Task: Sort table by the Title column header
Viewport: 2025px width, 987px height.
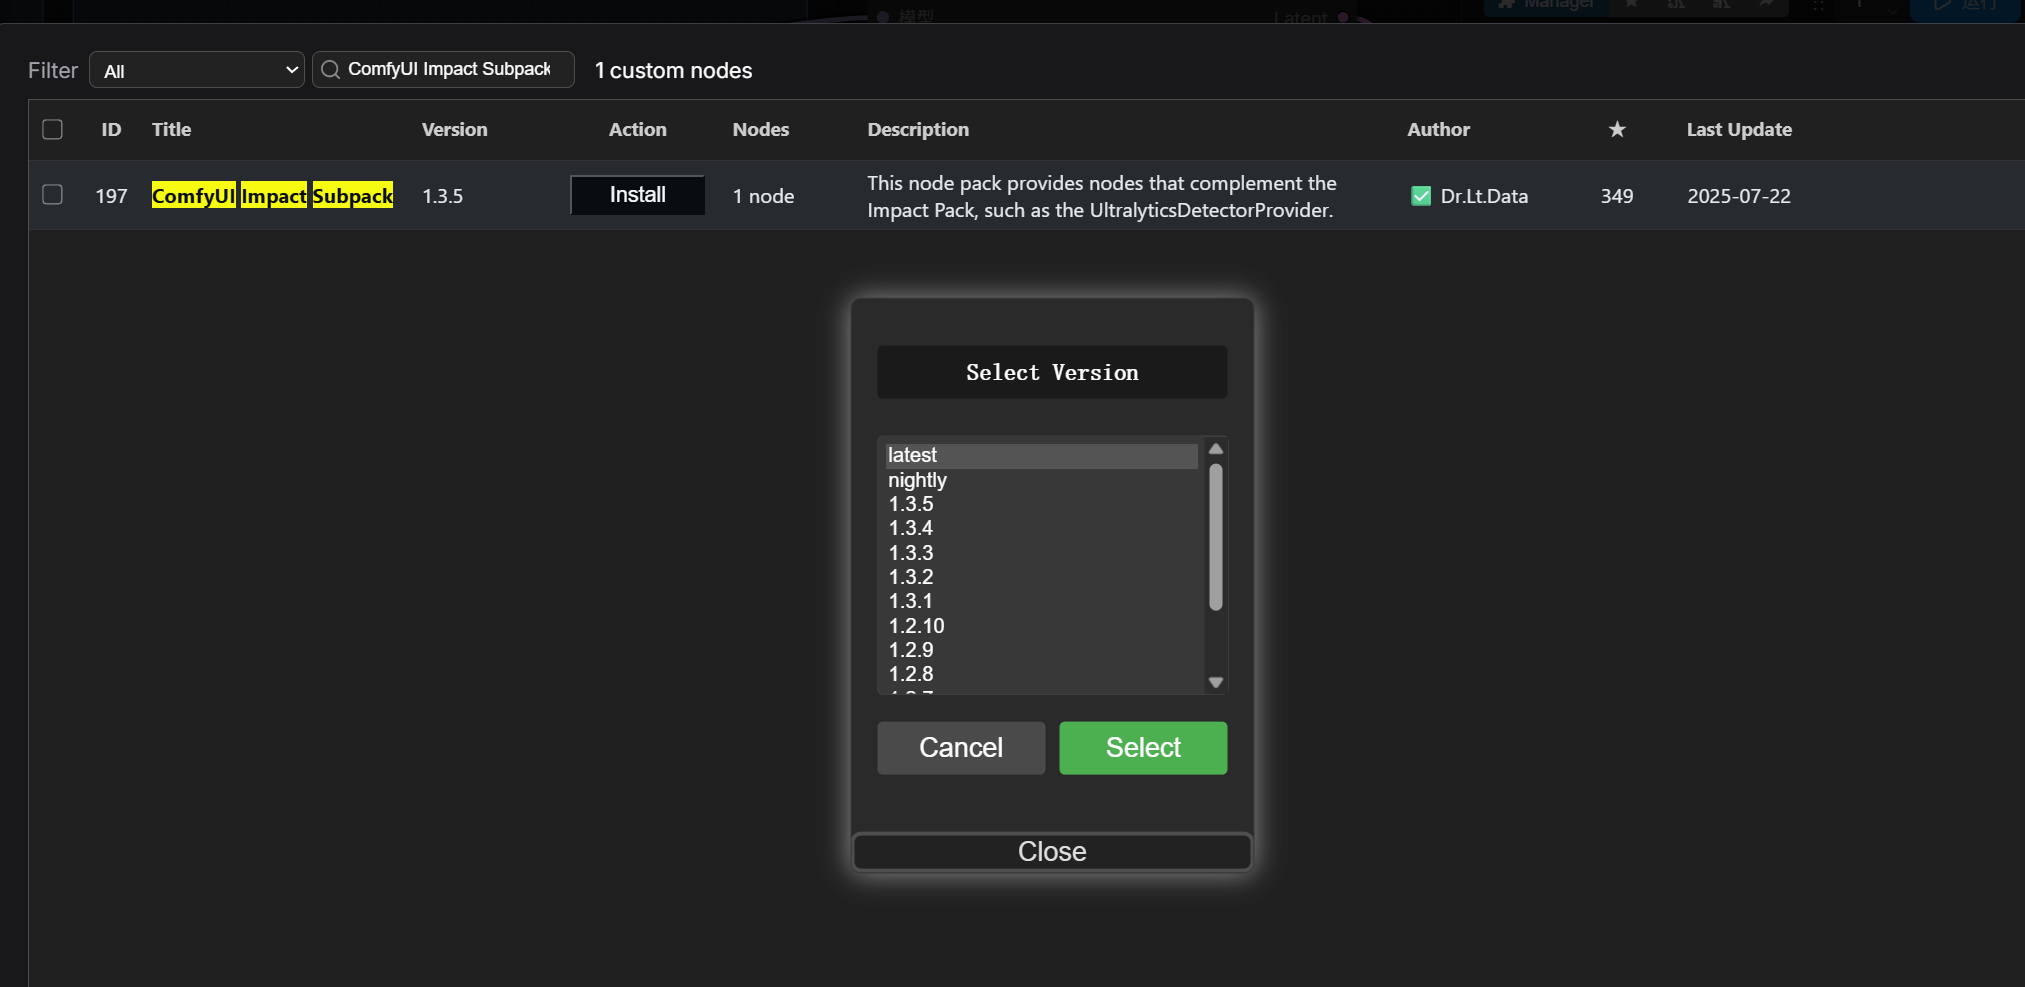Action: (171, 129)
